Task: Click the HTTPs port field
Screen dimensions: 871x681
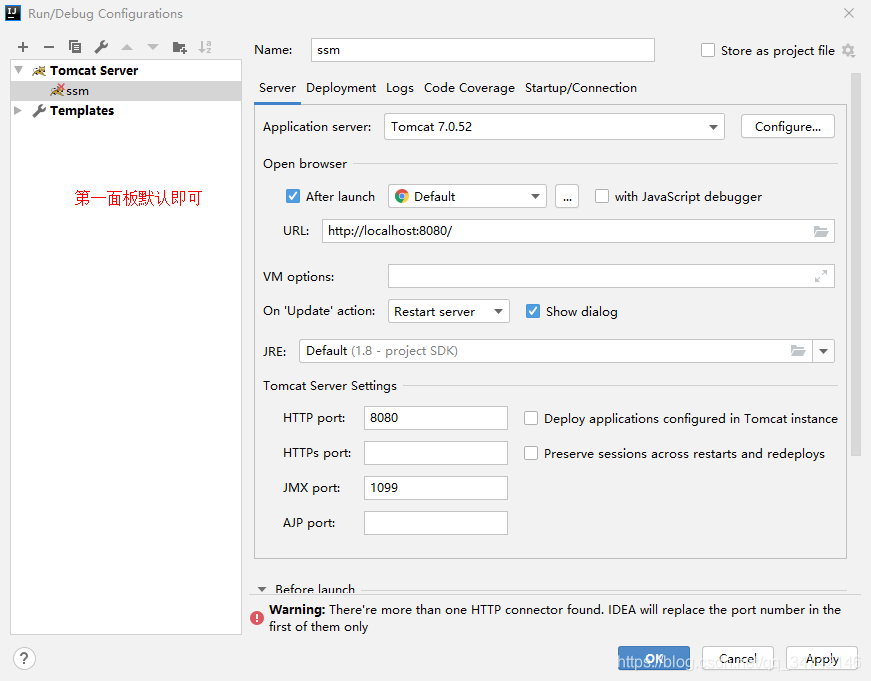Action: (436, 453)
